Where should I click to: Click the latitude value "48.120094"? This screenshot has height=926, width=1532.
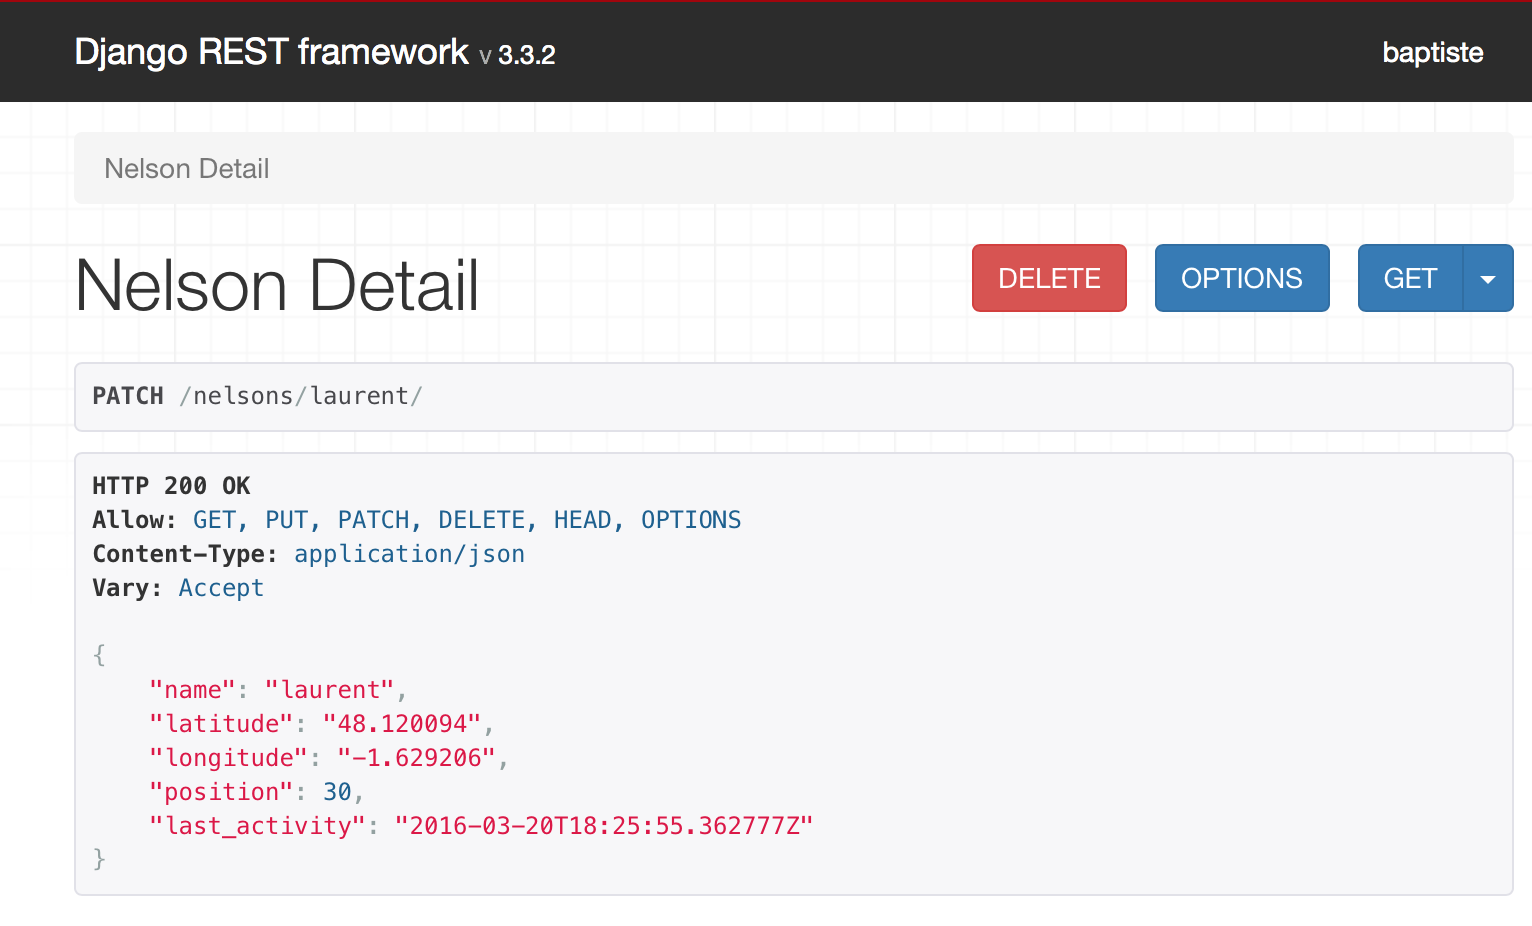pyautogui.click(x=402, y=724)
